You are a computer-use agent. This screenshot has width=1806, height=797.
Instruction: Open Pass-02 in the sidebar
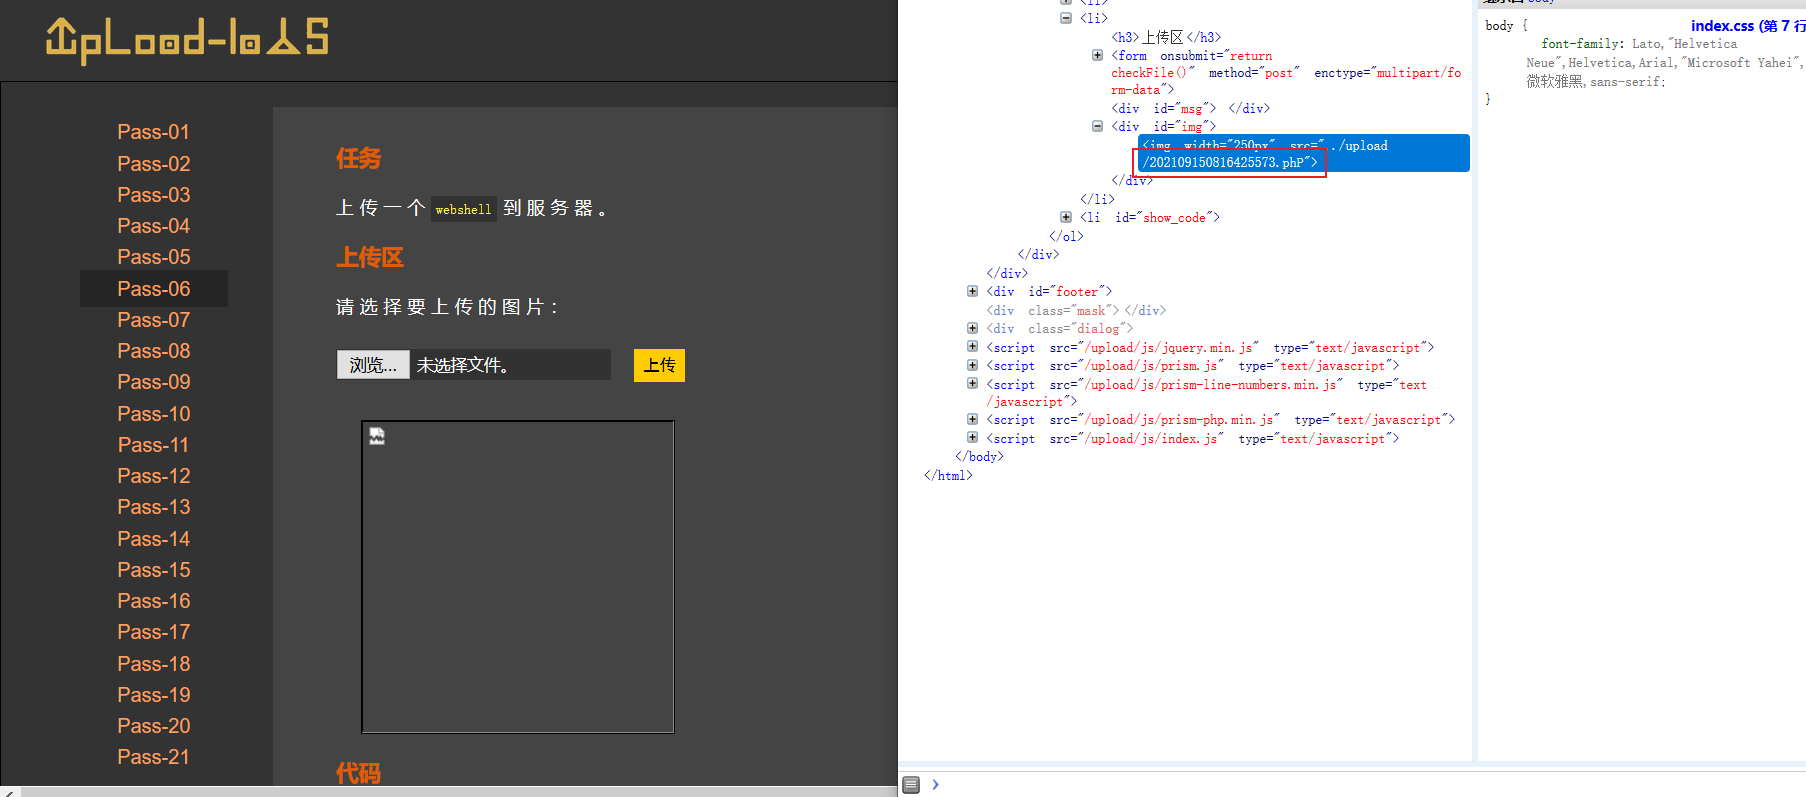(x=153, y=163)
